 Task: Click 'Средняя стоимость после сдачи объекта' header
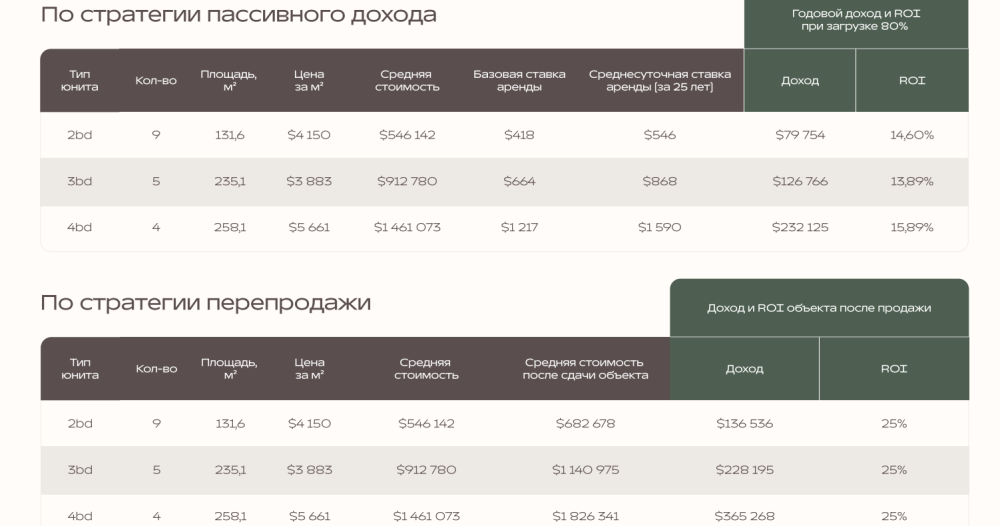585,368
